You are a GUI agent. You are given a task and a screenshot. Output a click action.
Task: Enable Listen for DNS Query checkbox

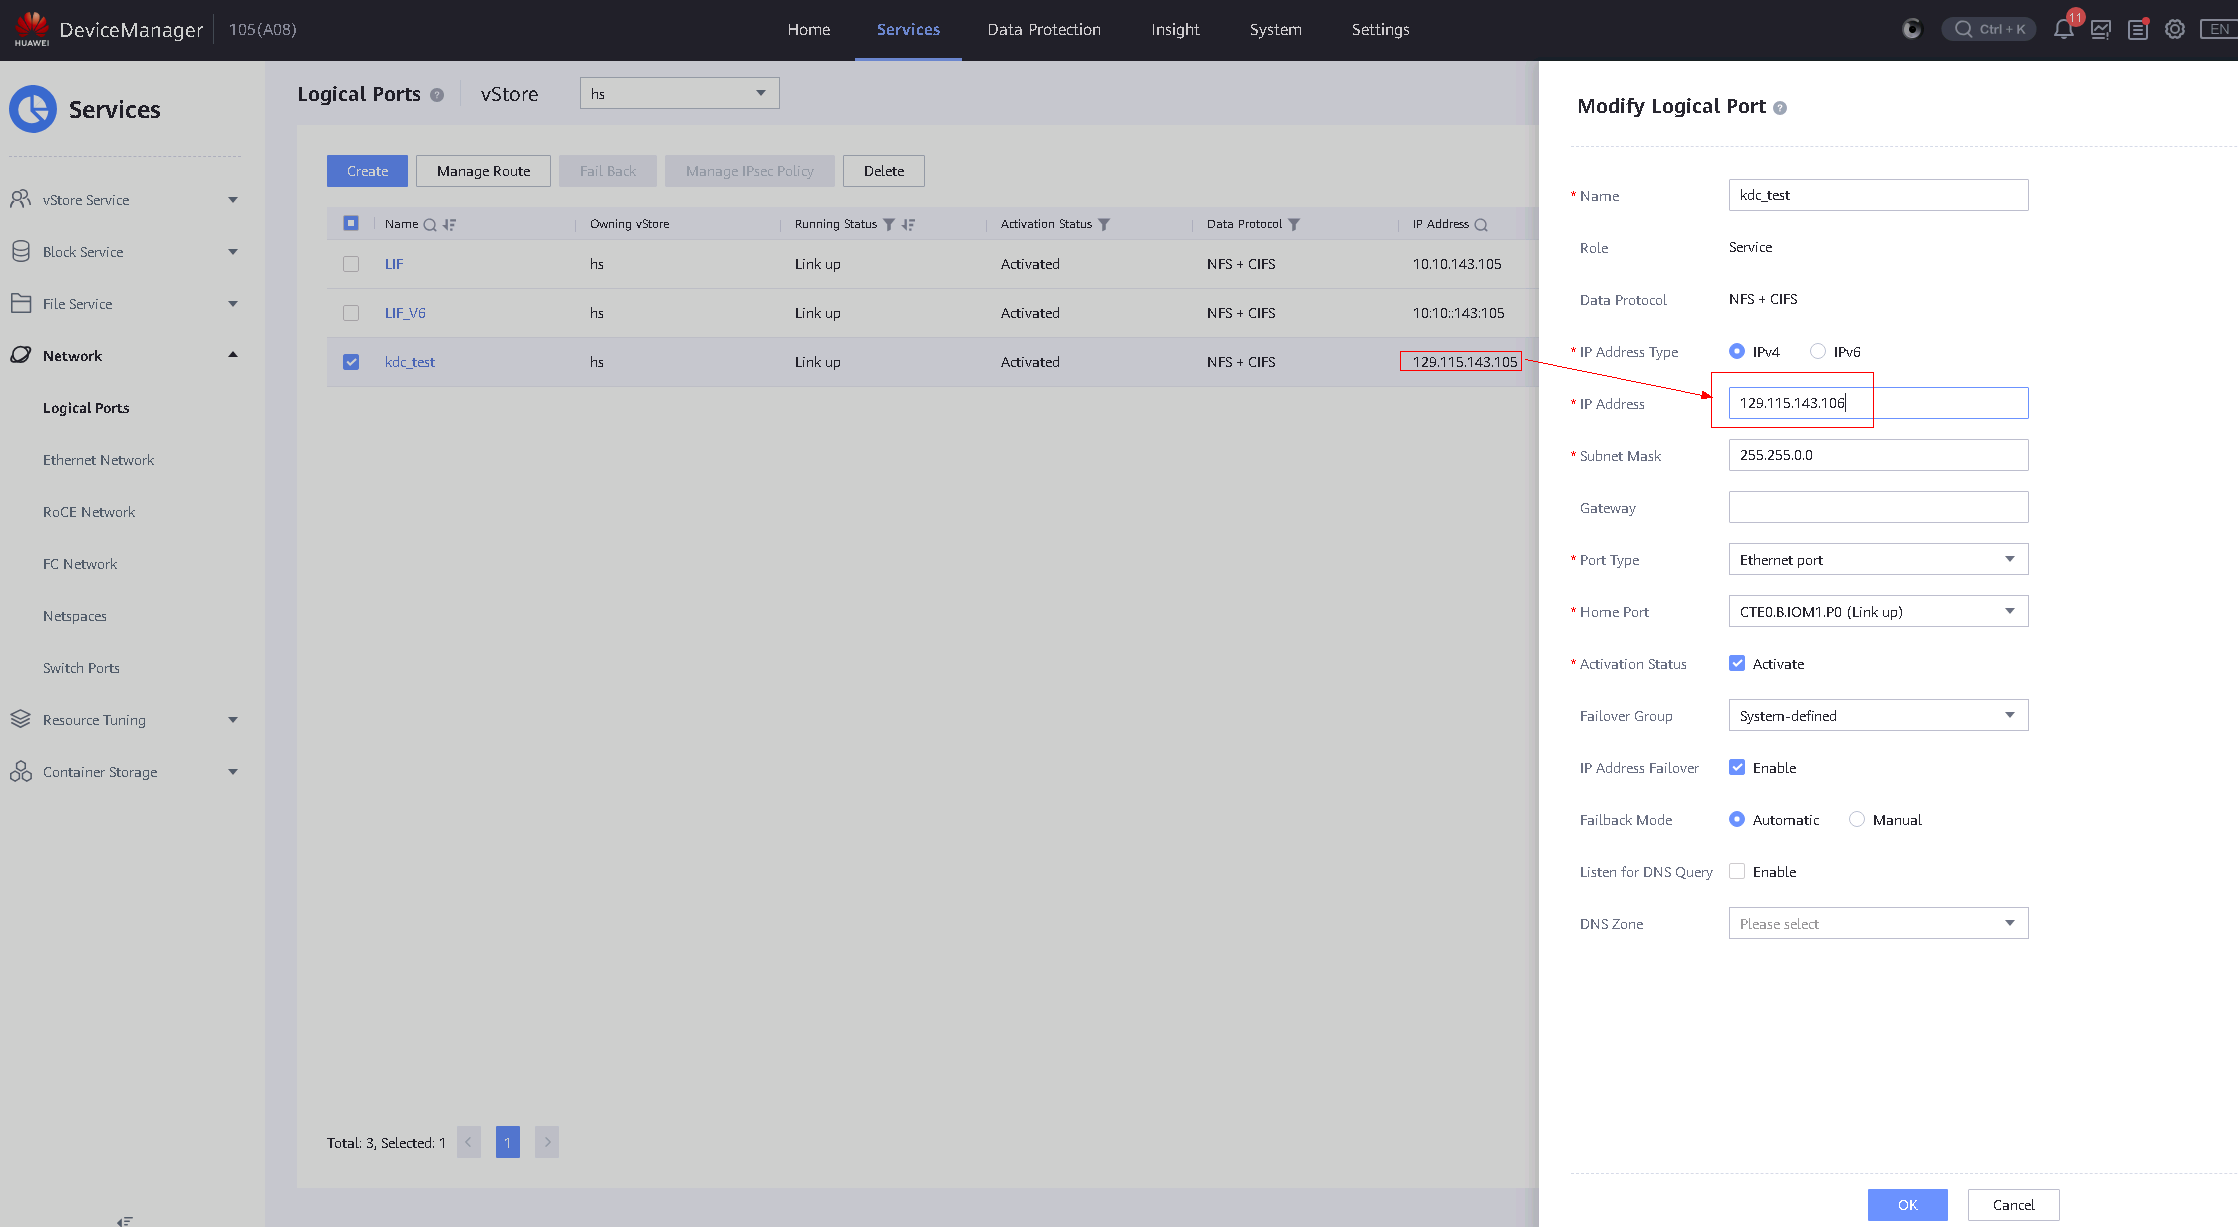tap(1737, 871)
